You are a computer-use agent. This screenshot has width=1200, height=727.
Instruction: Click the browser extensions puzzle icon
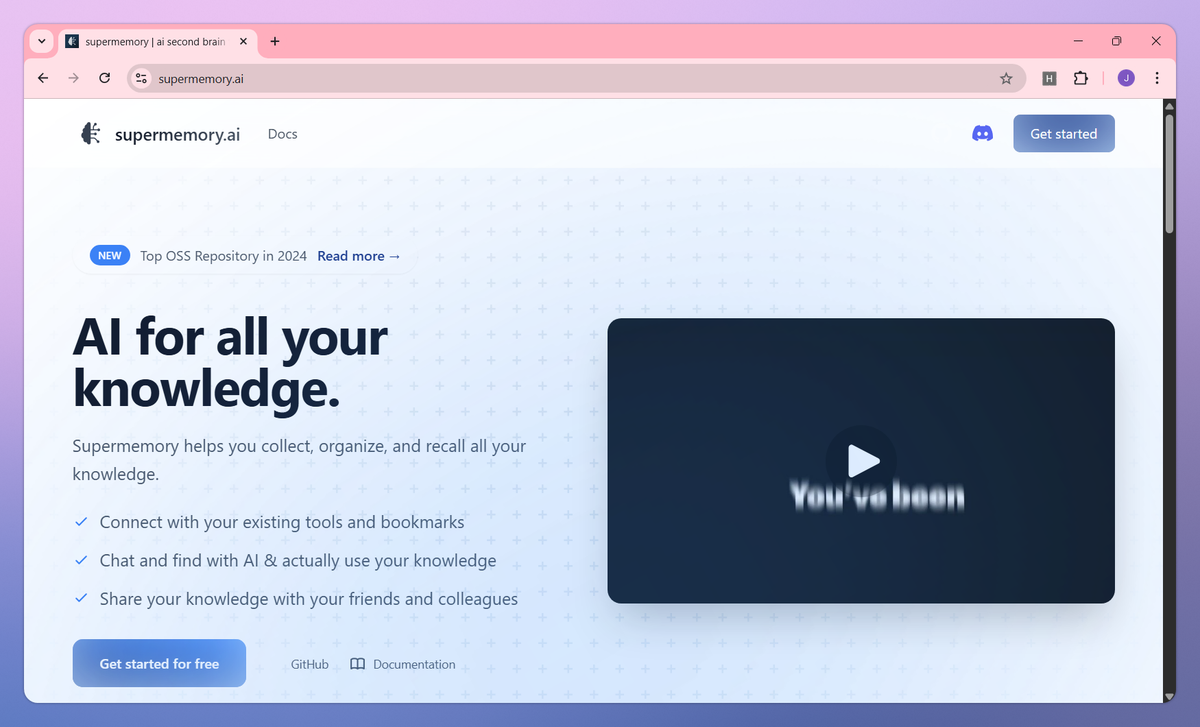coord(1081,78)
